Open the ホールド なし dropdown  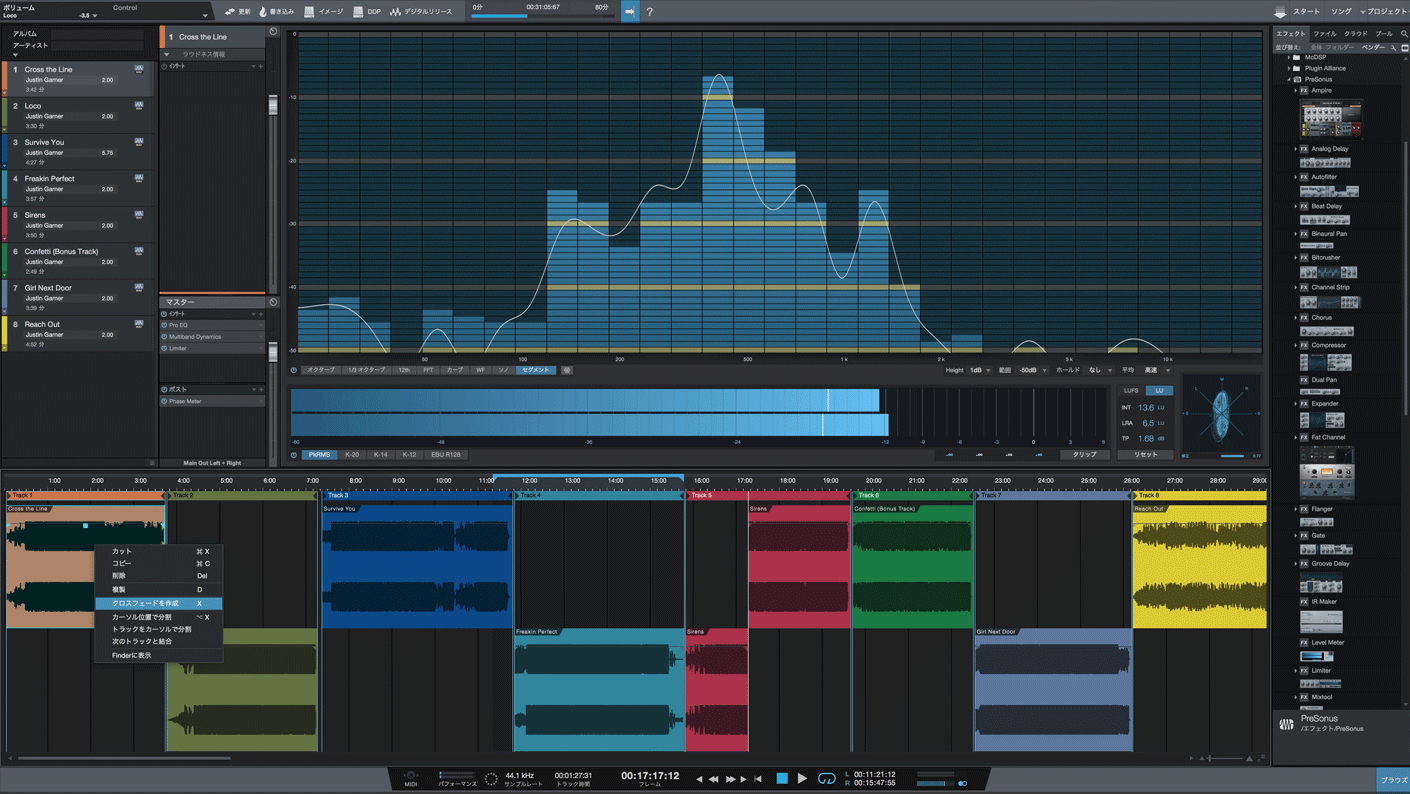tap(1100, 370)
